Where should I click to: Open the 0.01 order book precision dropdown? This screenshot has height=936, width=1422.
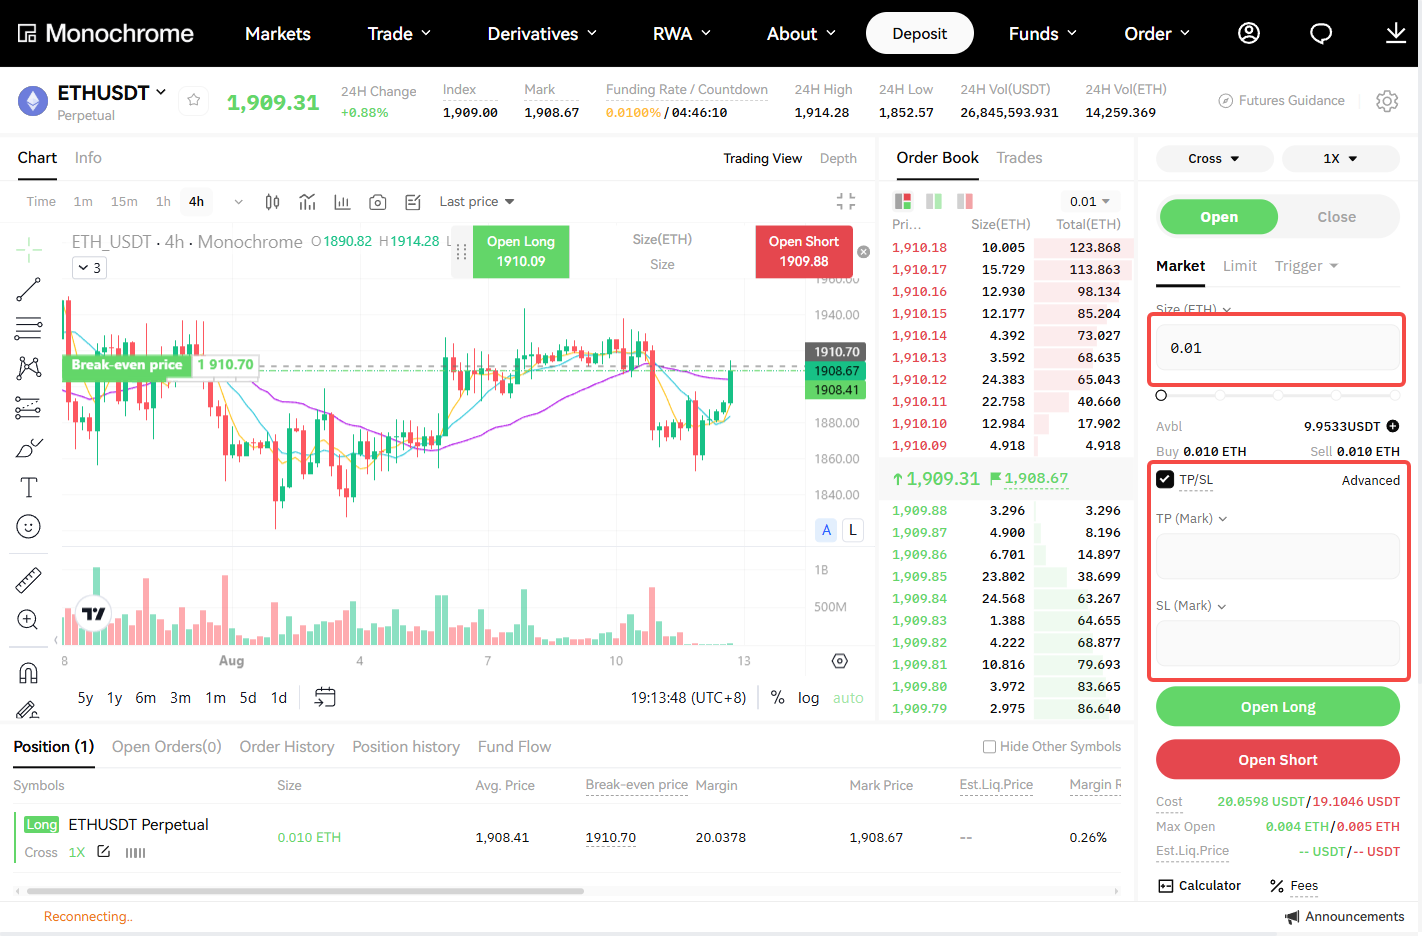[1090, 201]
